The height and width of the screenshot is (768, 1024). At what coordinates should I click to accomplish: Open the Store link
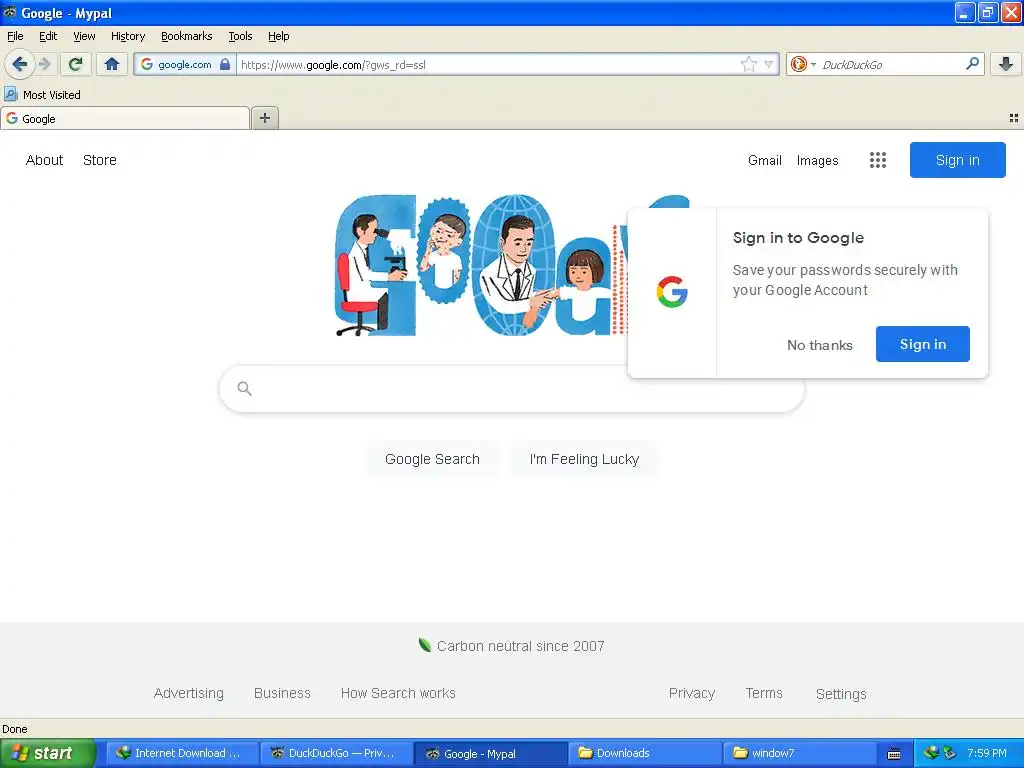[100, 160]
